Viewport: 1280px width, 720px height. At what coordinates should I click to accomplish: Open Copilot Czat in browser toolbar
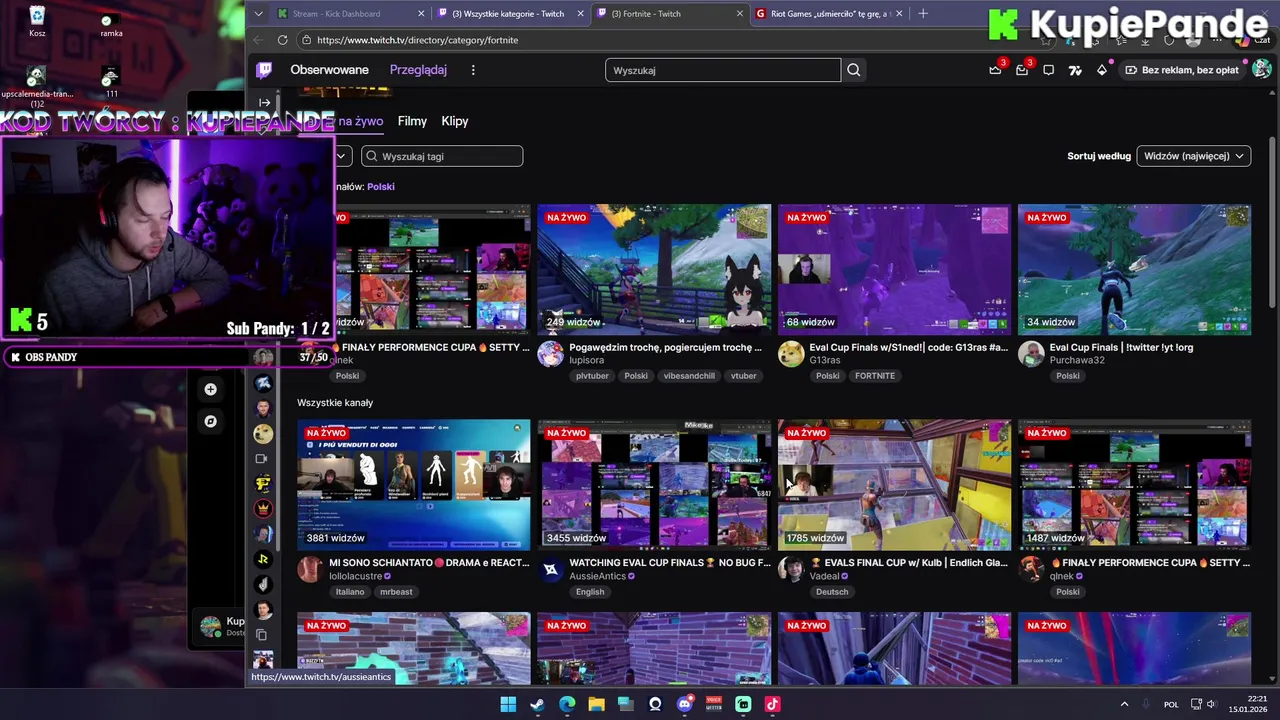click(x=1251, y=40)
